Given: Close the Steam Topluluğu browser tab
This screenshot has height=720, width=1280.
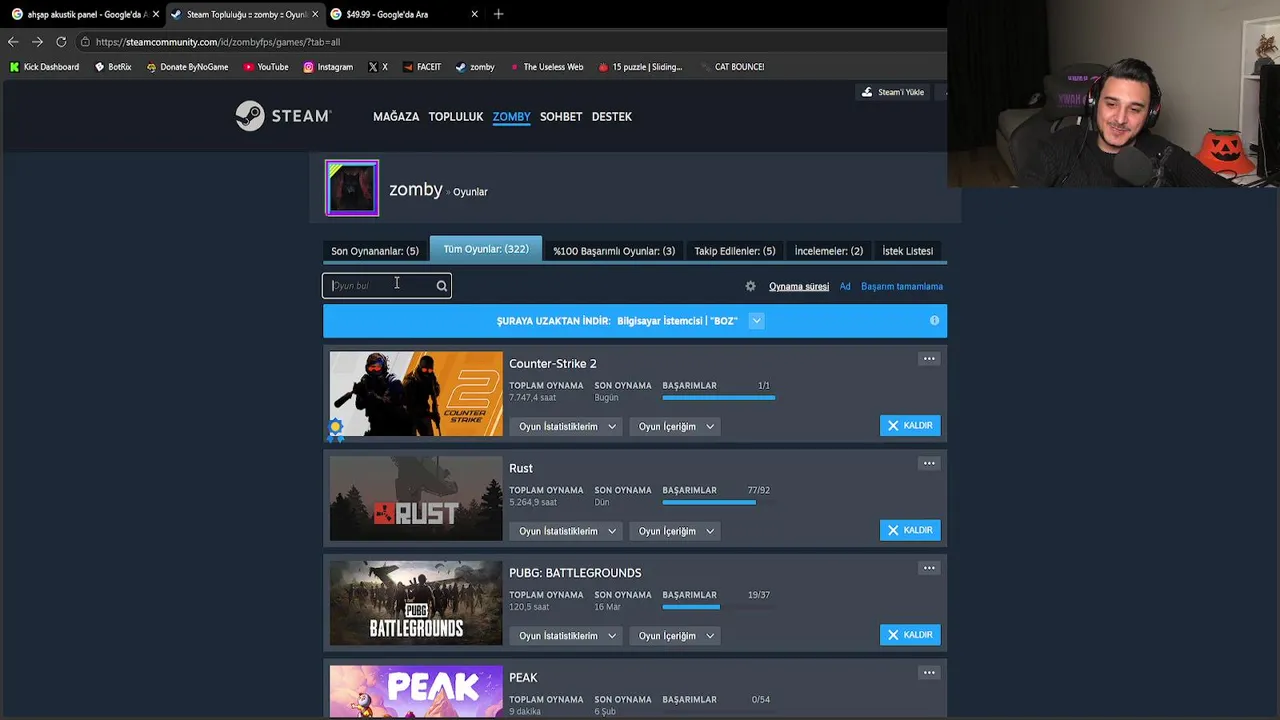Looking at the screenshot, I should click(x=315, y=14).
